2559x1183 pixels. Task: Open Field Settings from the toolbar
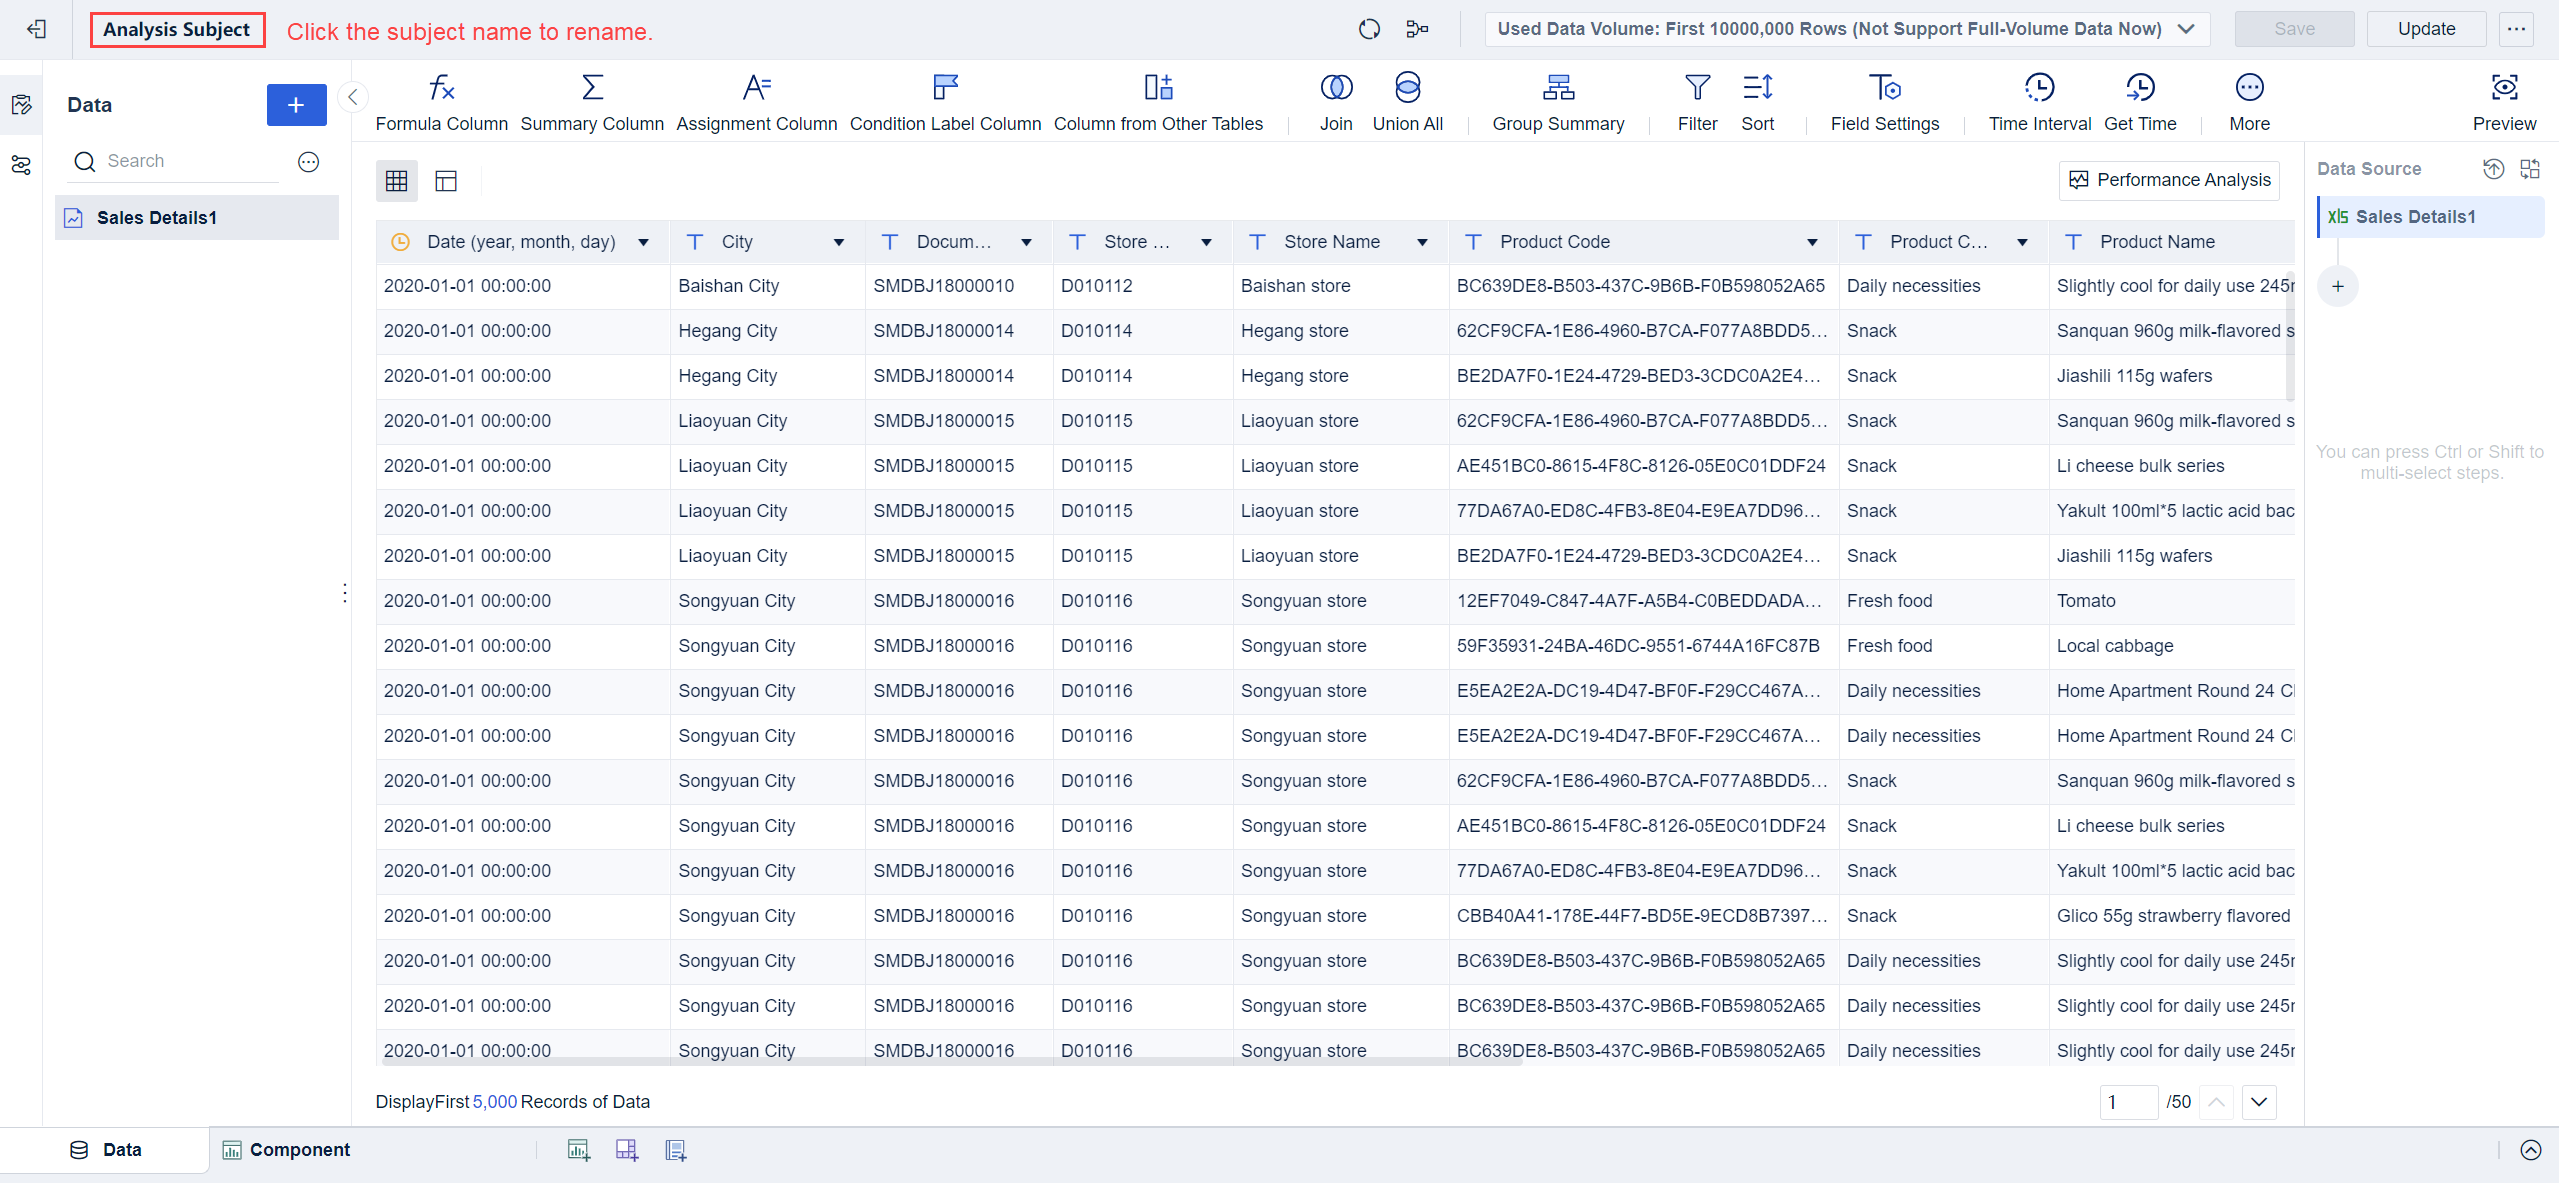tap(1884, 99)
